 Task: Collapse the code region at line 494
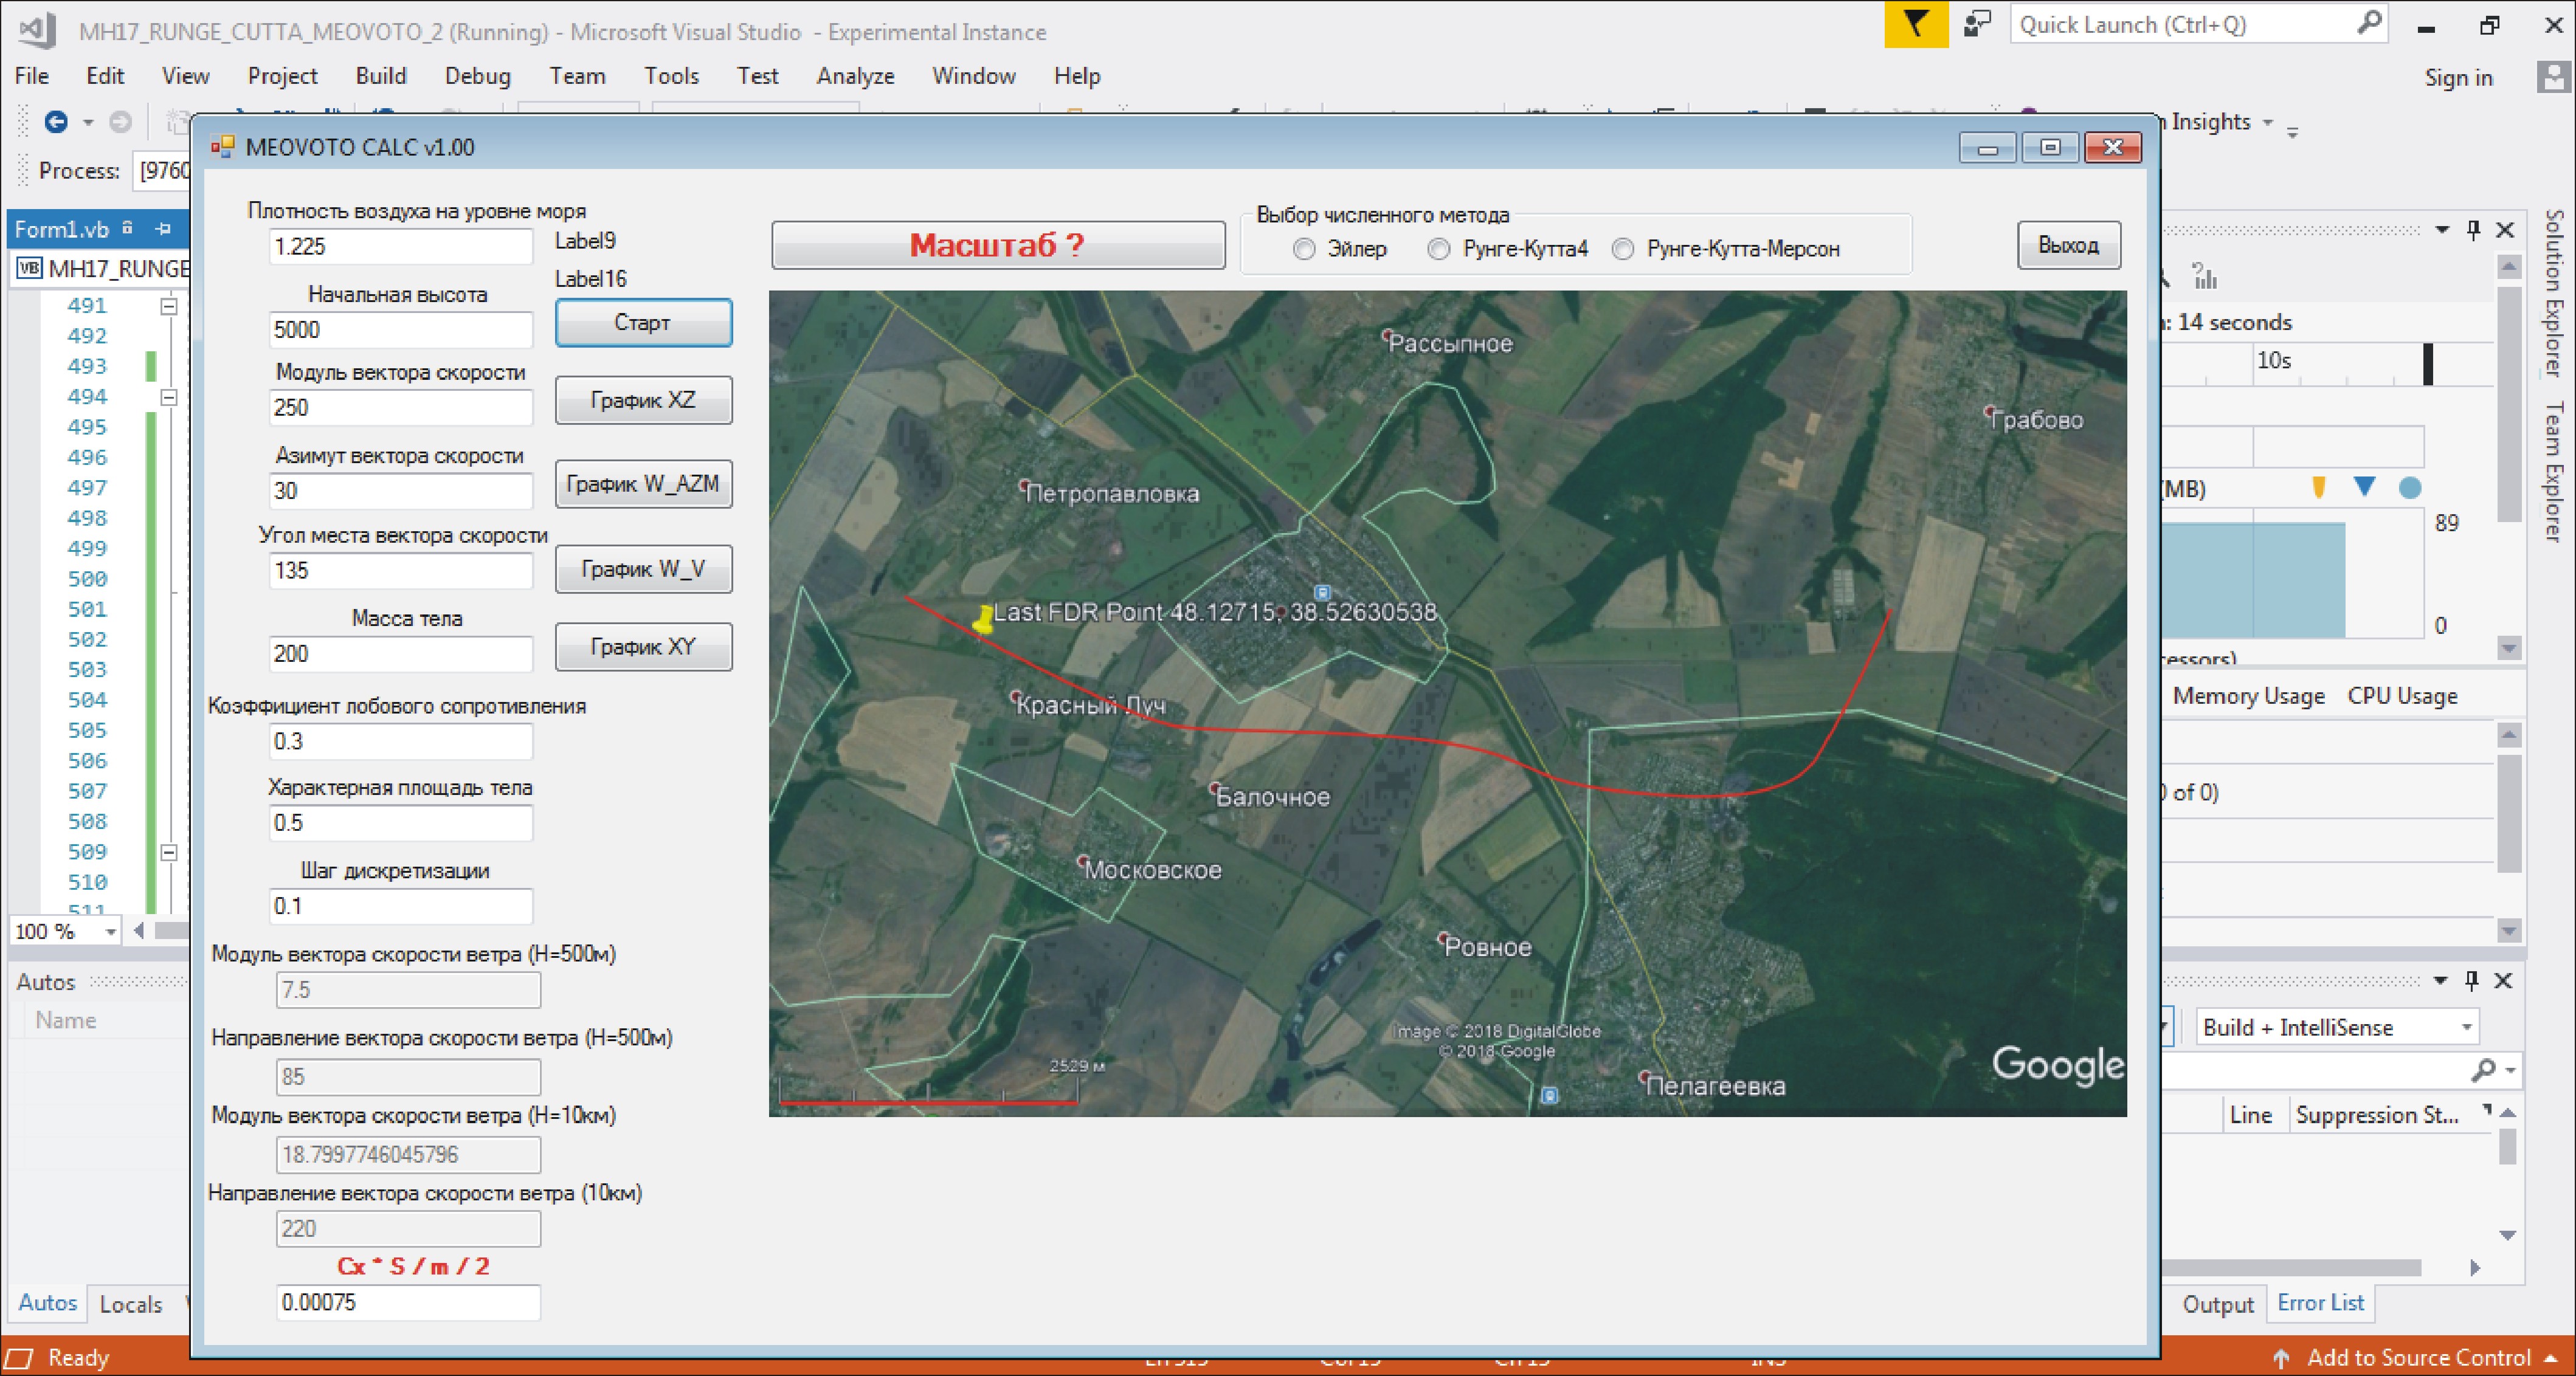point(169,397)
